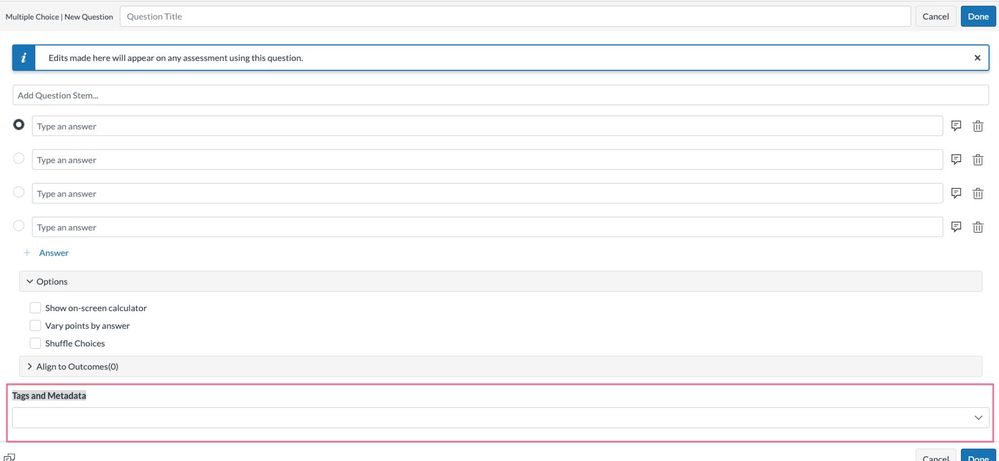Dismiss the edits info banner

[977, 58]
